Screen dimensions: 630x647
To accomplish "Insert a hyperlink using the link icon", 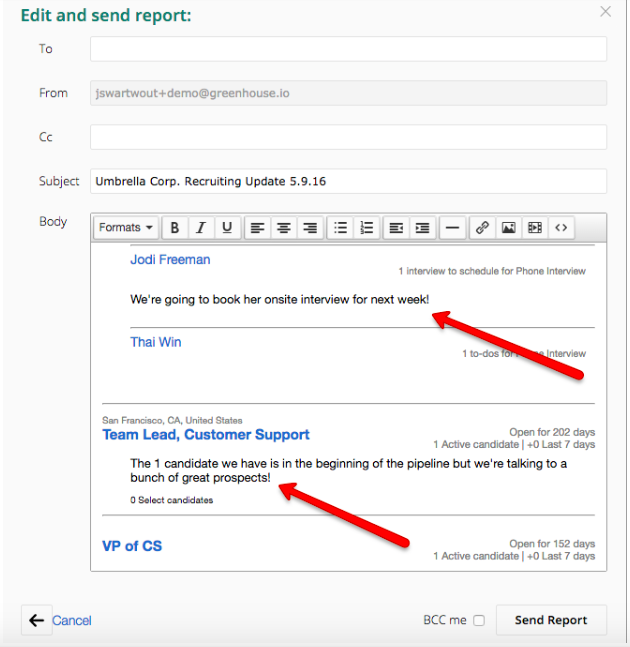I will pyautogui.click(x=483, y=227).
